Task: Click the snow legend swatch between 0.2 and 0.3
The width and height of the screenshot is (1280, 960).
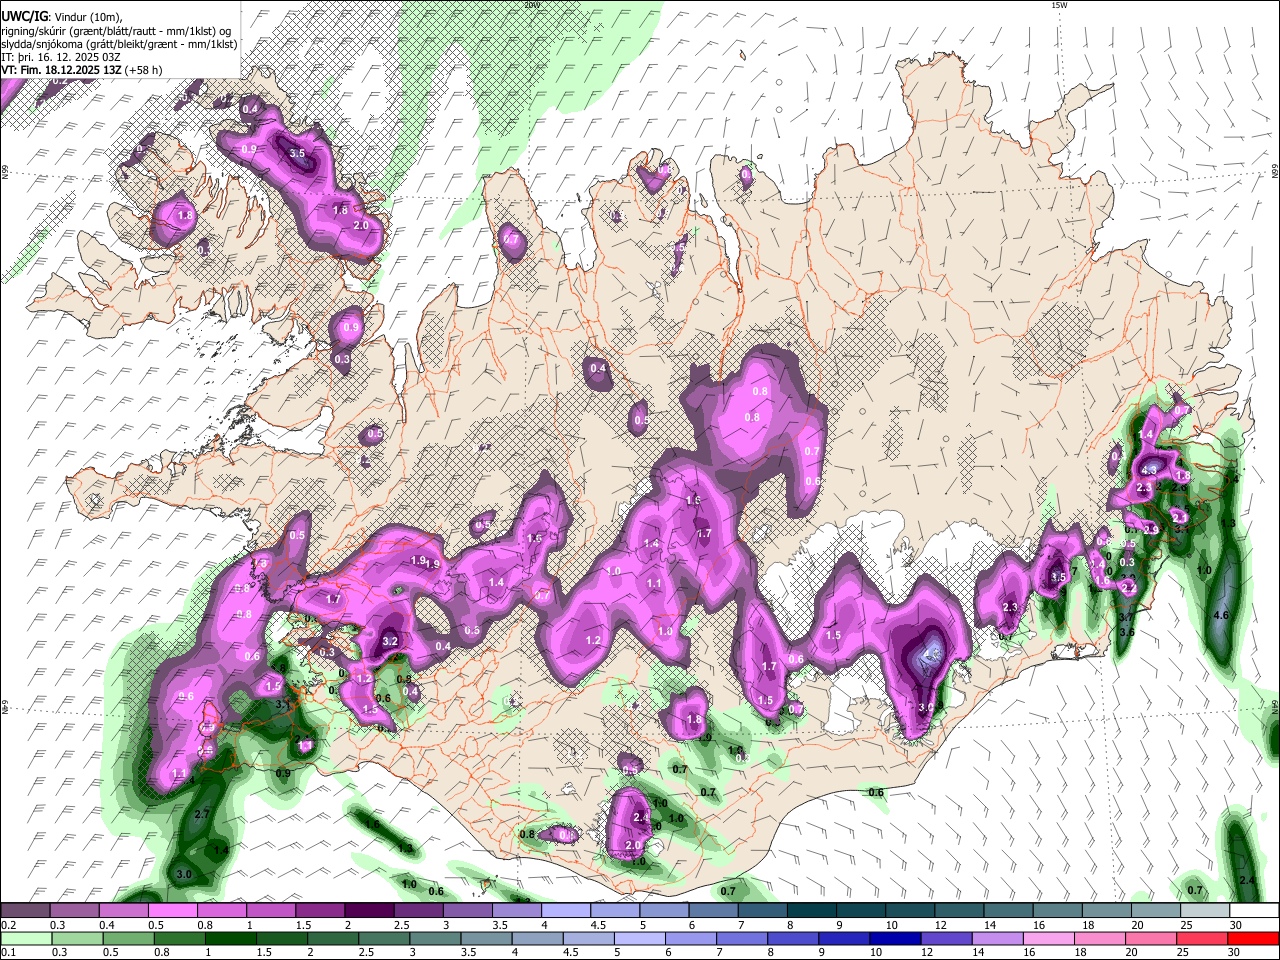Action: 25,910
